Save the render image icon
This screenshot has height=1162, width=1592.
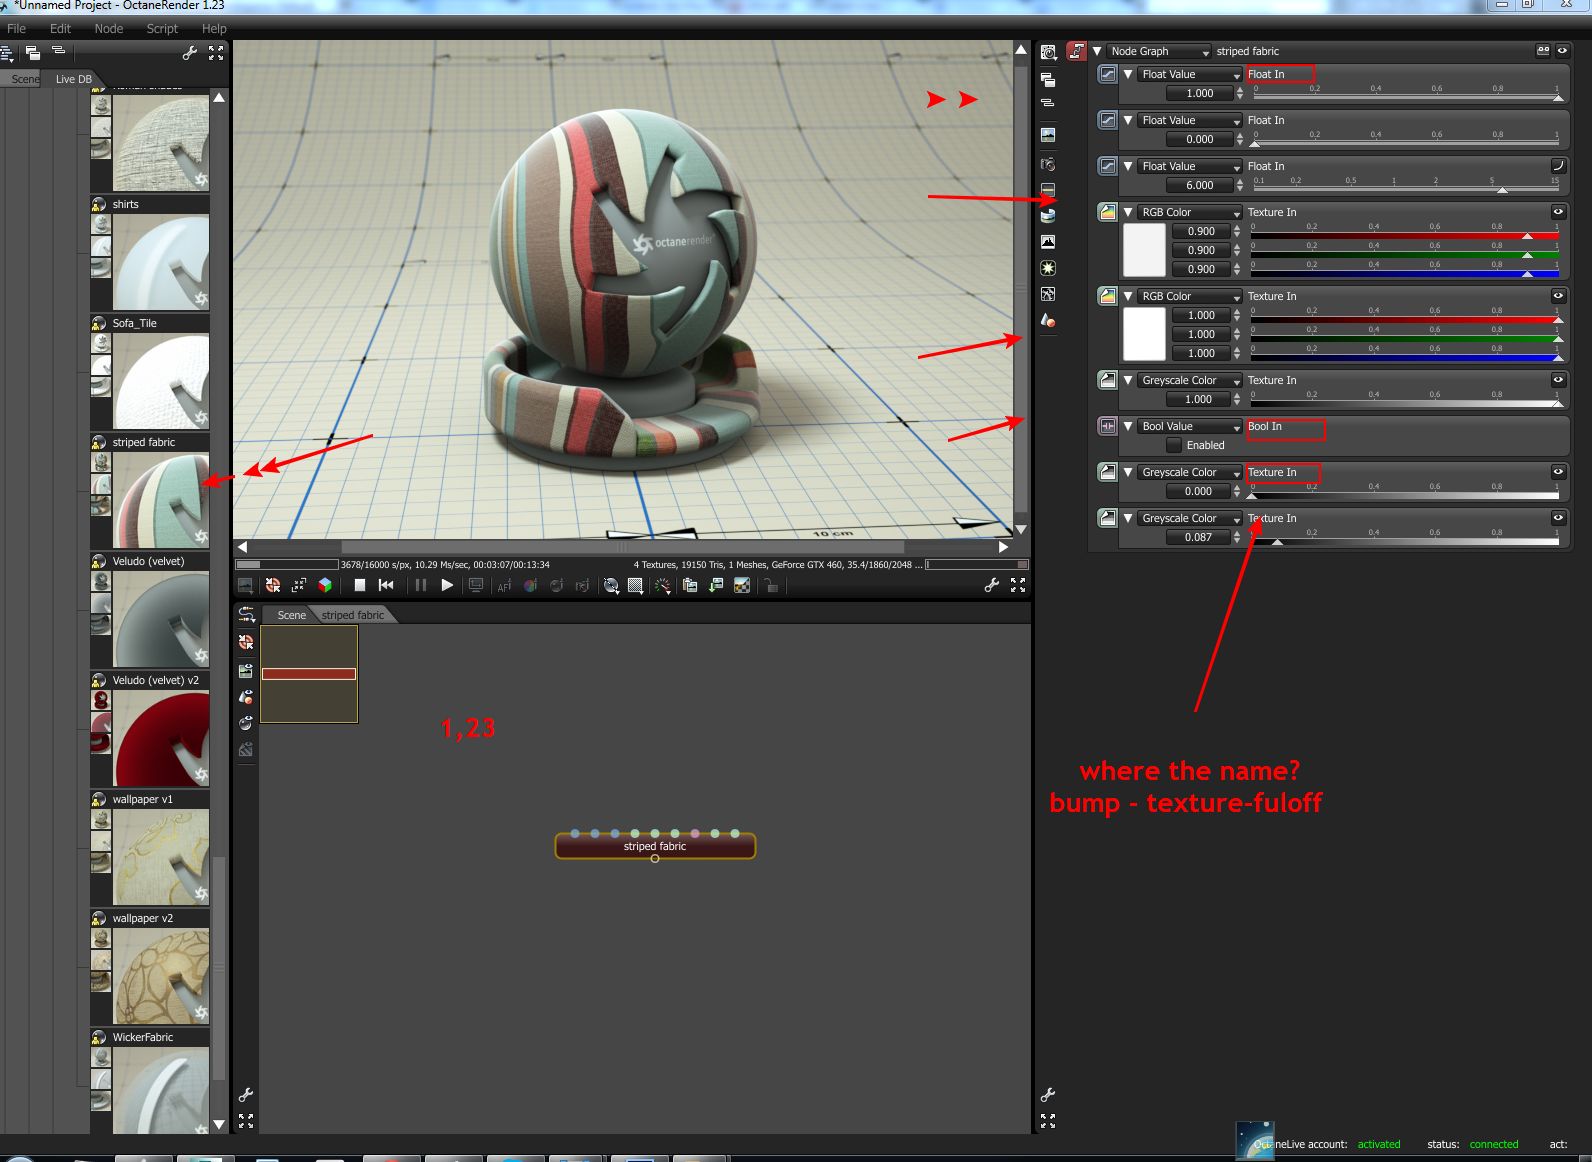pyautogui.click(x=716, y=586)
